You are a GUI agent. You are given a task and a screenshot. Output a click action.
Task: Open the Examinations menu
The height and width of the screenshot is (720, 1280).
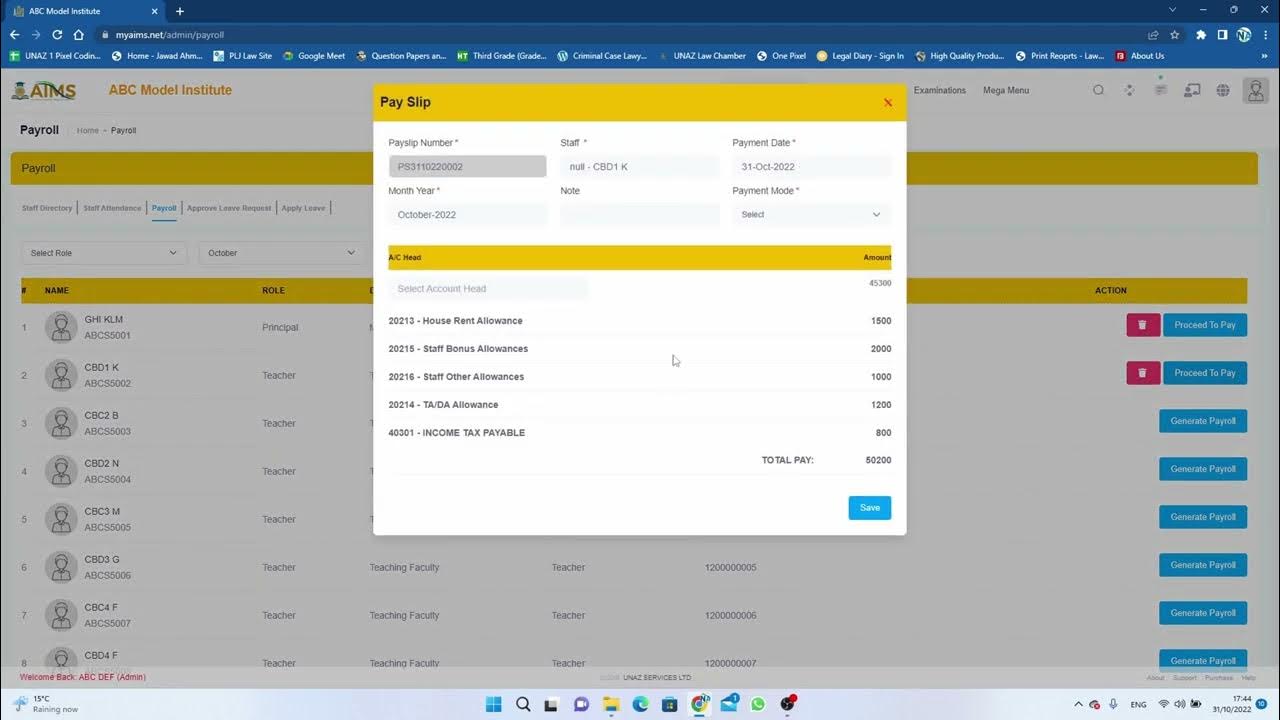click(940, 90)
